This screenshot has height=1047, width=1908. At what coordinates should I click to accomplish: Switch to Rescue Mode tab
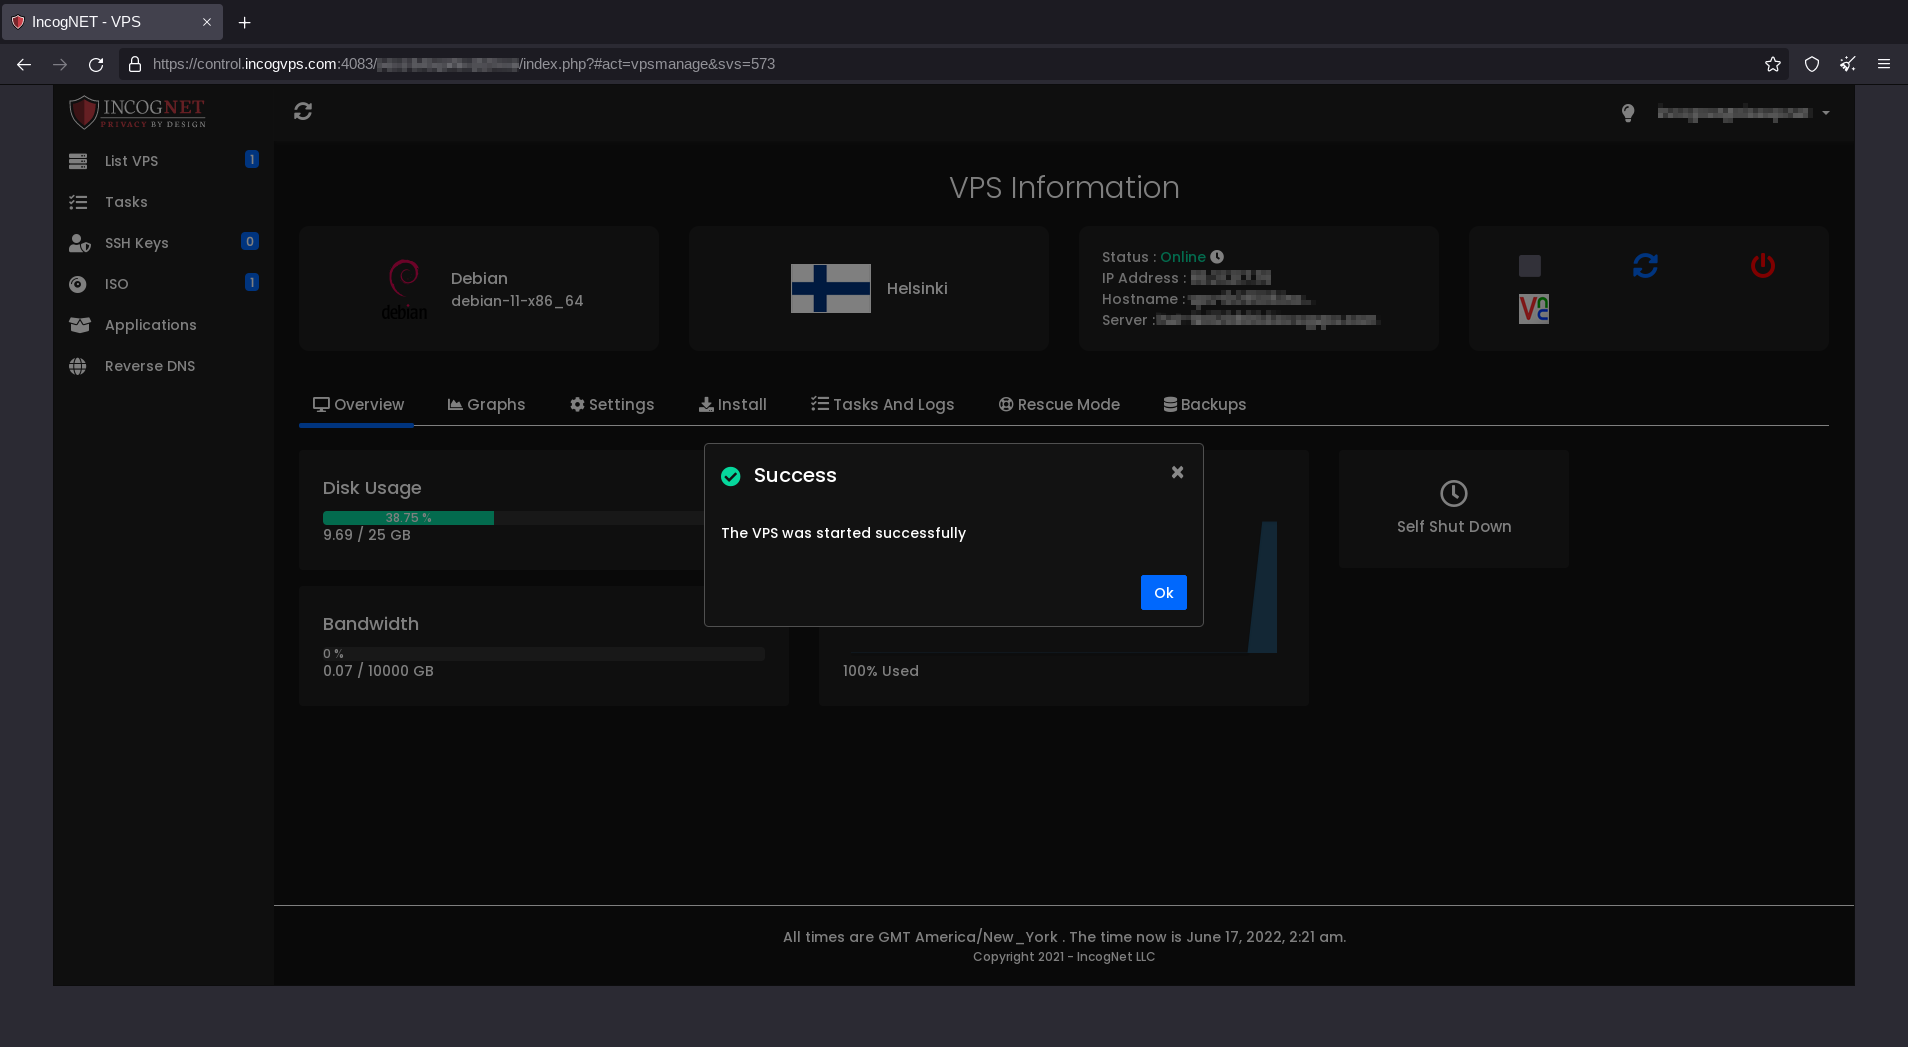click(1059, 404)
